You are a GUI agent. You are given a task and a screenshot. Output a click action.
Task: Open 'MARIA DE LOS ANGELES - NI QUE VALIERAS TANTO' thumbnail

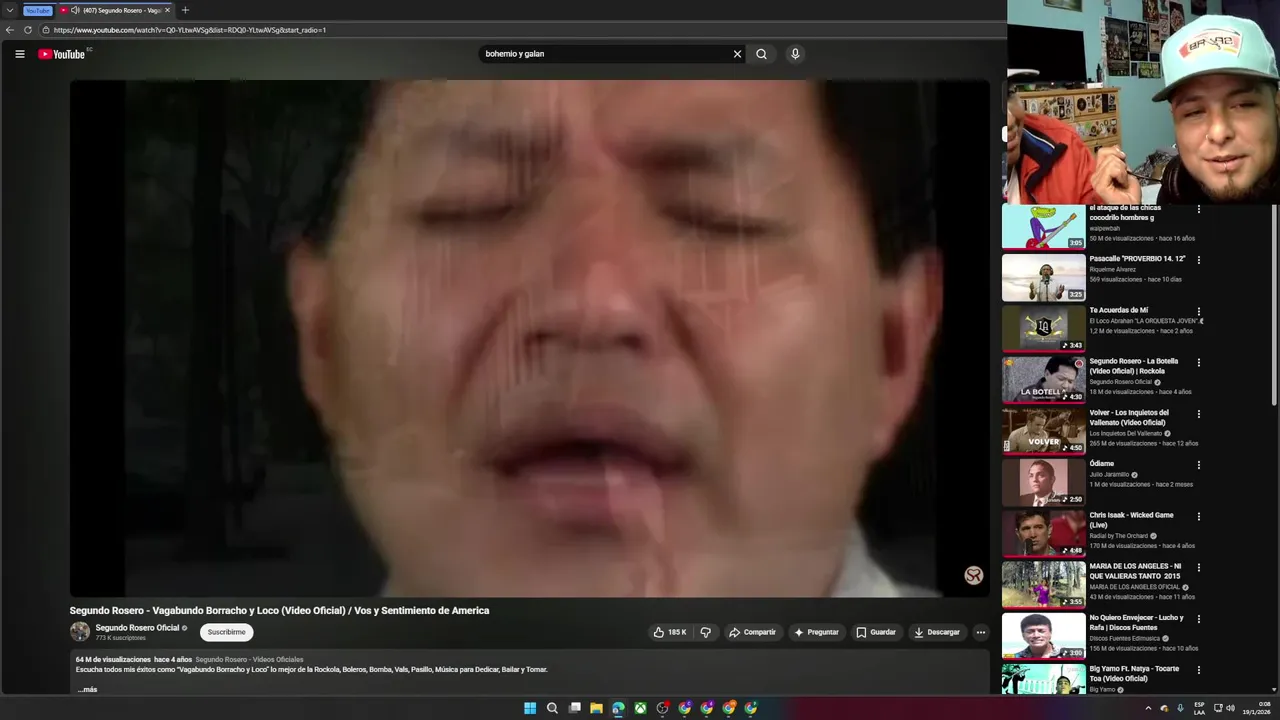(x=1043, y=584)
